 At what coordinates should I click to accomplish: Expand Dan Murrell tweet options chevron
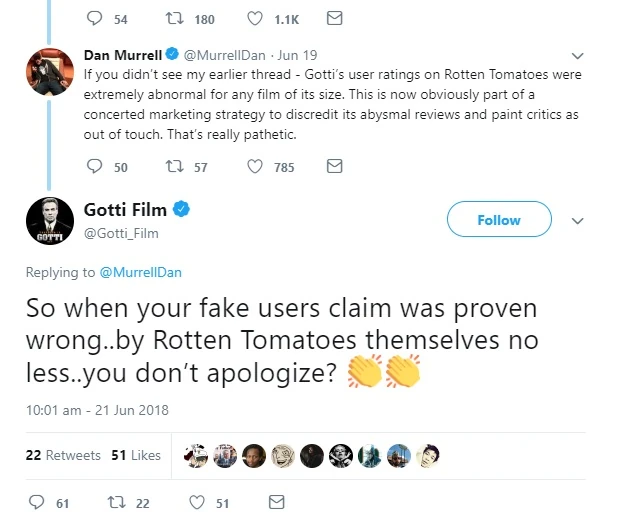(x=576, y=56)
